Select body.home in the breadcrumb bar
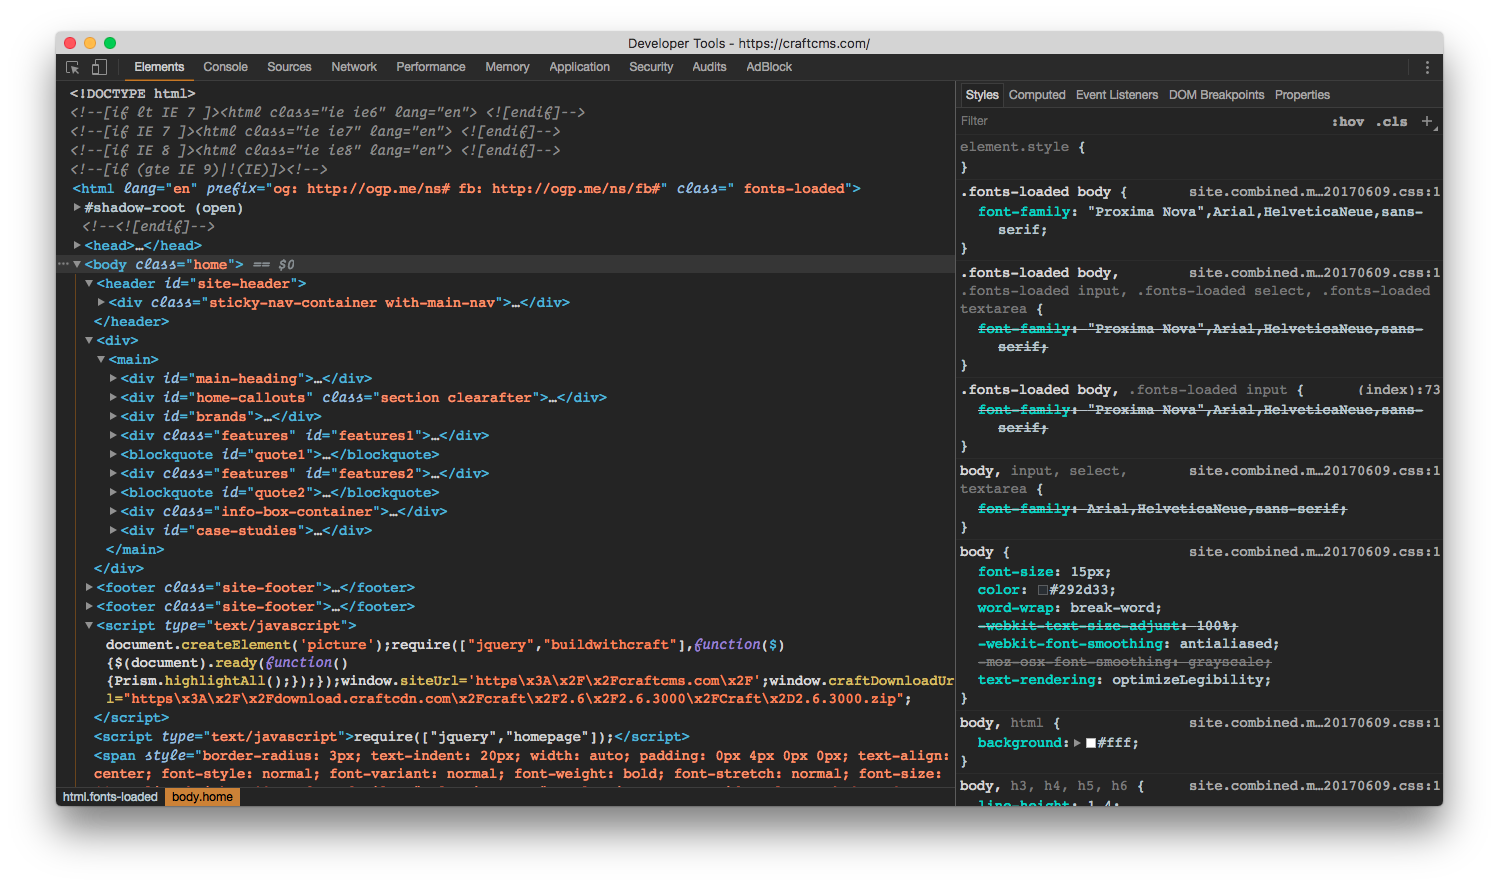The height and width of the screenshot is (886, 1499). point(202,797)
